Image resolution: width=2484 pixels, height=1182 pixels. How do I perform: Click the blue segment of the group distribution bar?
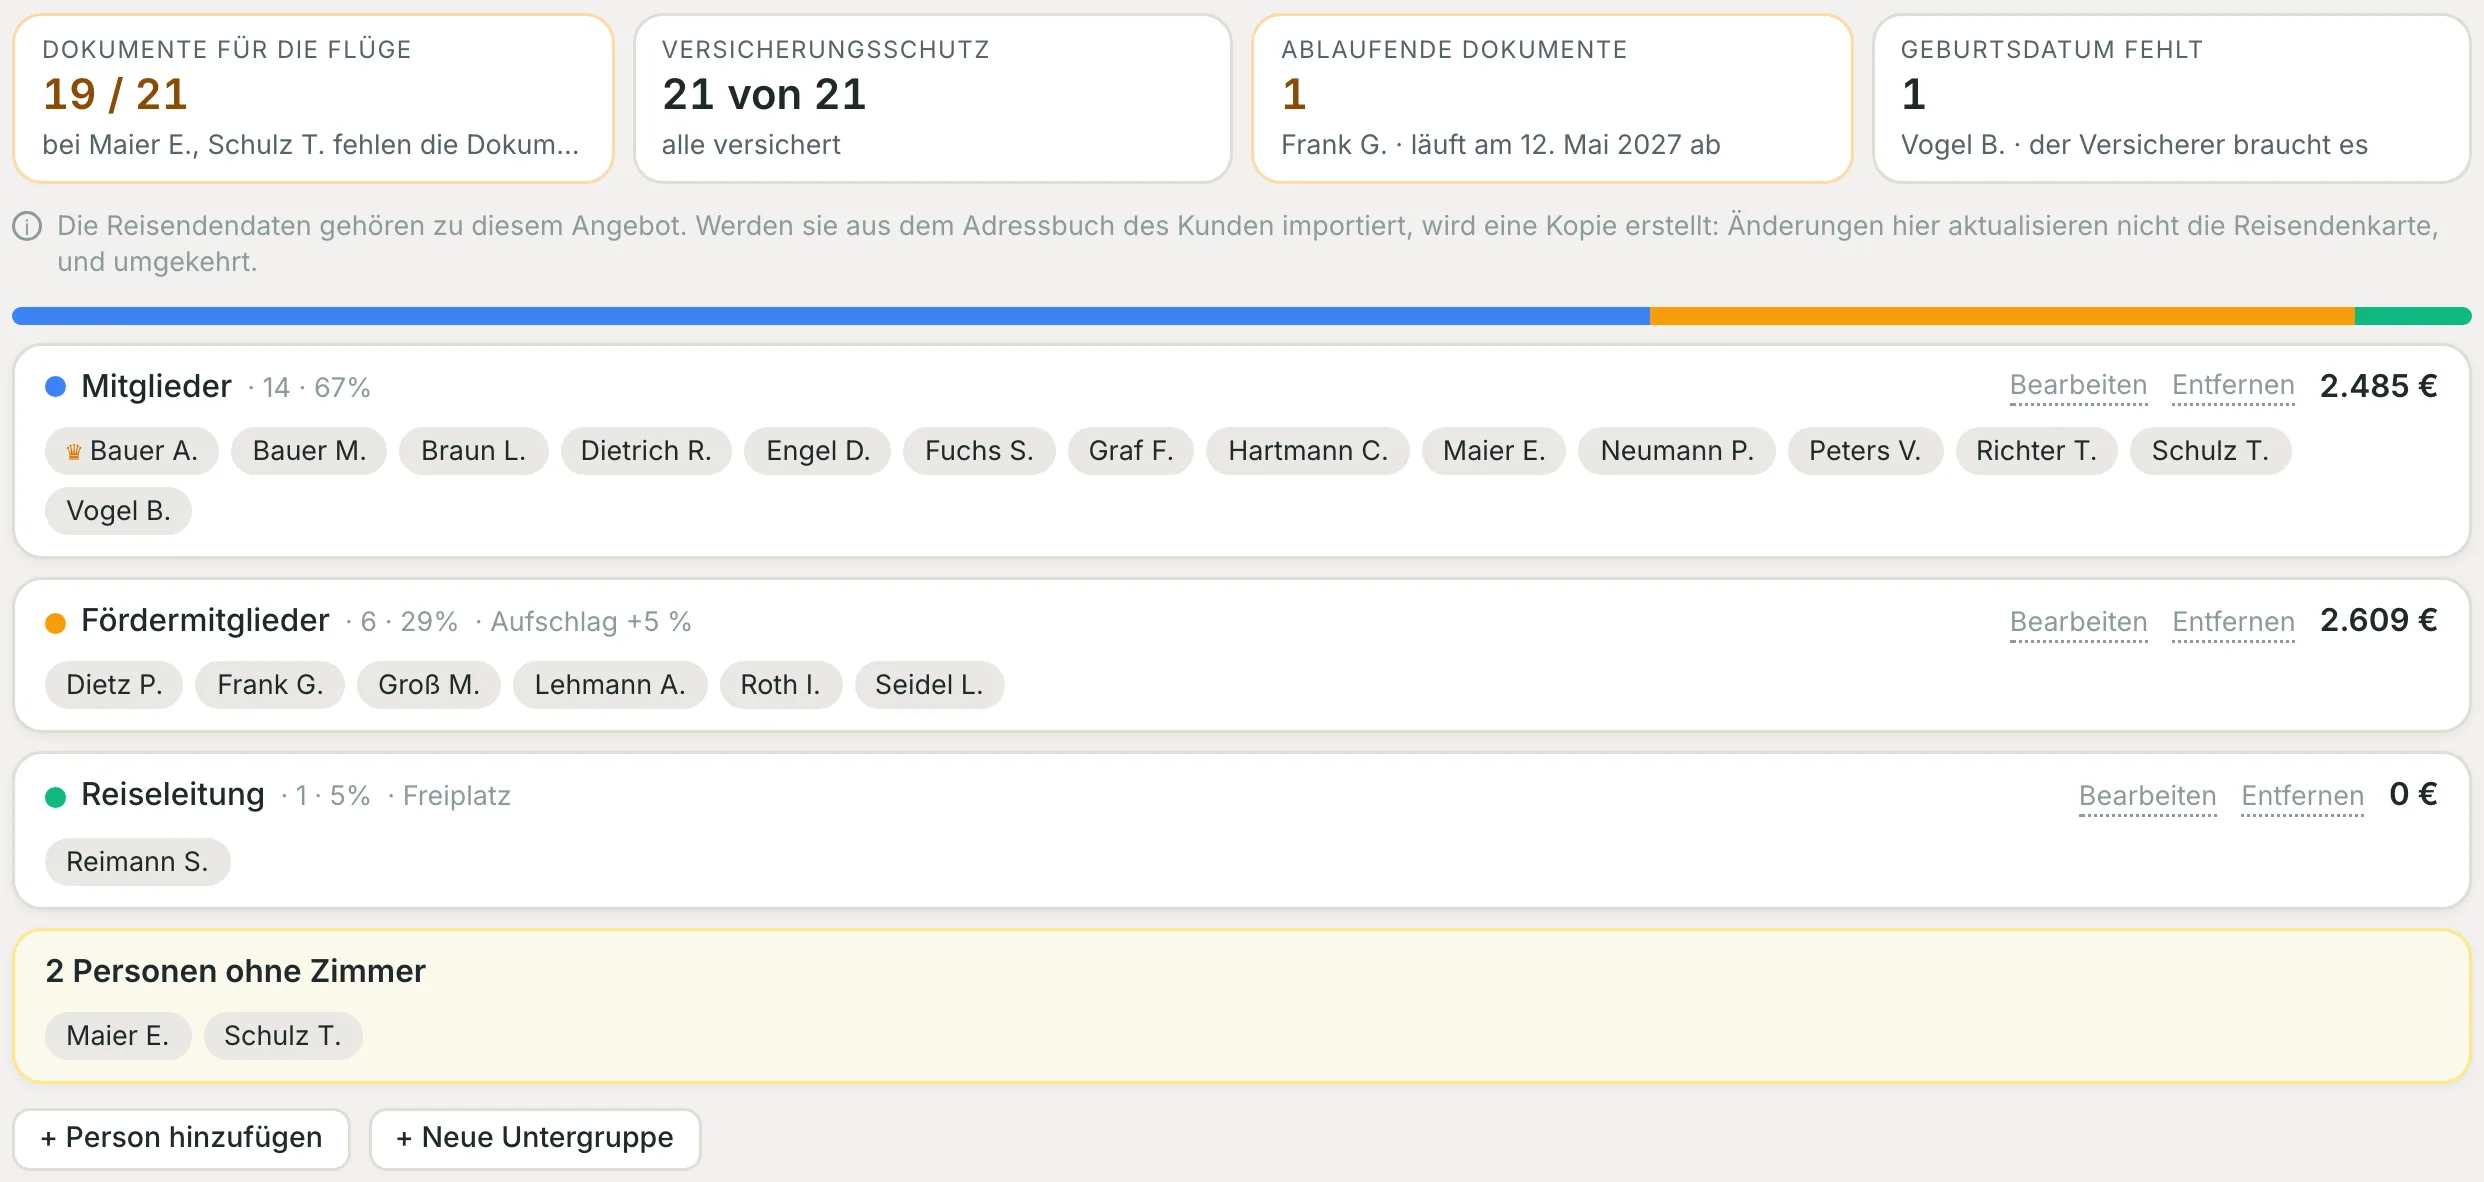(x=831, y=316)
